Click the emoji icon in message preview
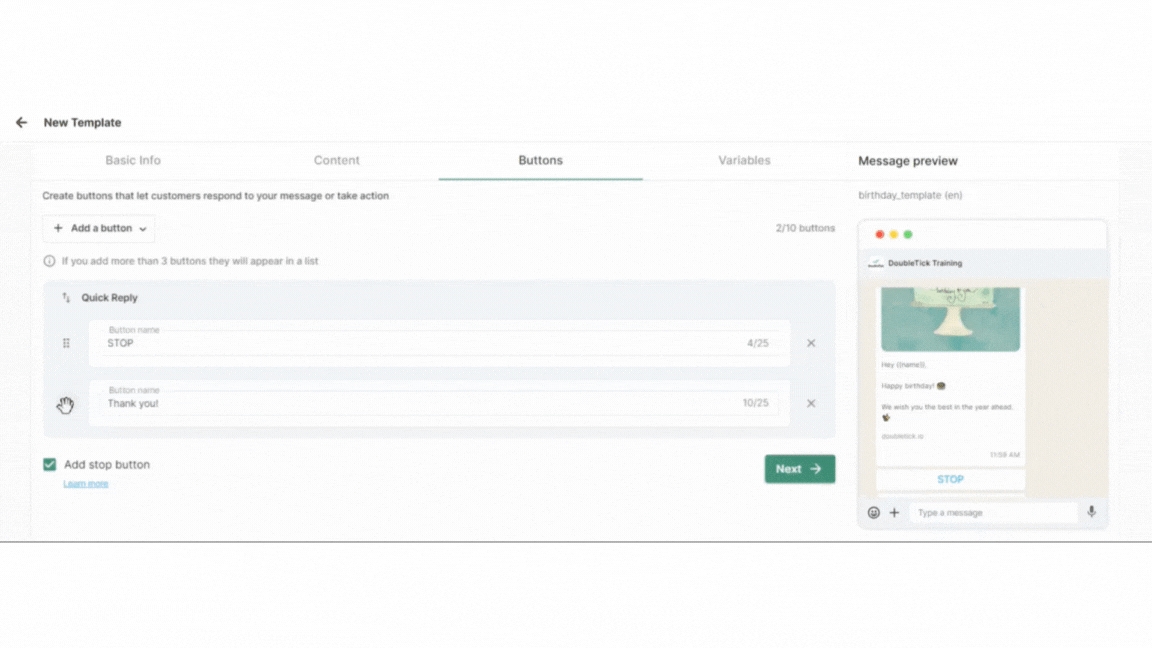1152x648 pixels. coord(873,513)
